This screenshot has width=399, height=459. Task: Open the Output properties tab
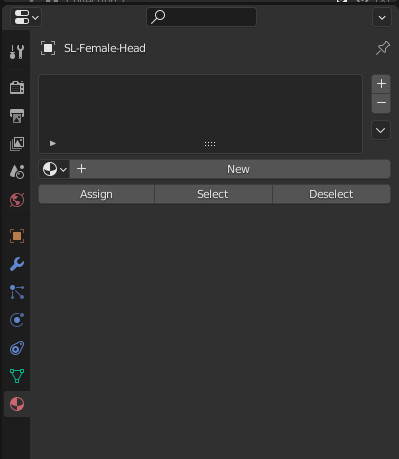[17, 116]
